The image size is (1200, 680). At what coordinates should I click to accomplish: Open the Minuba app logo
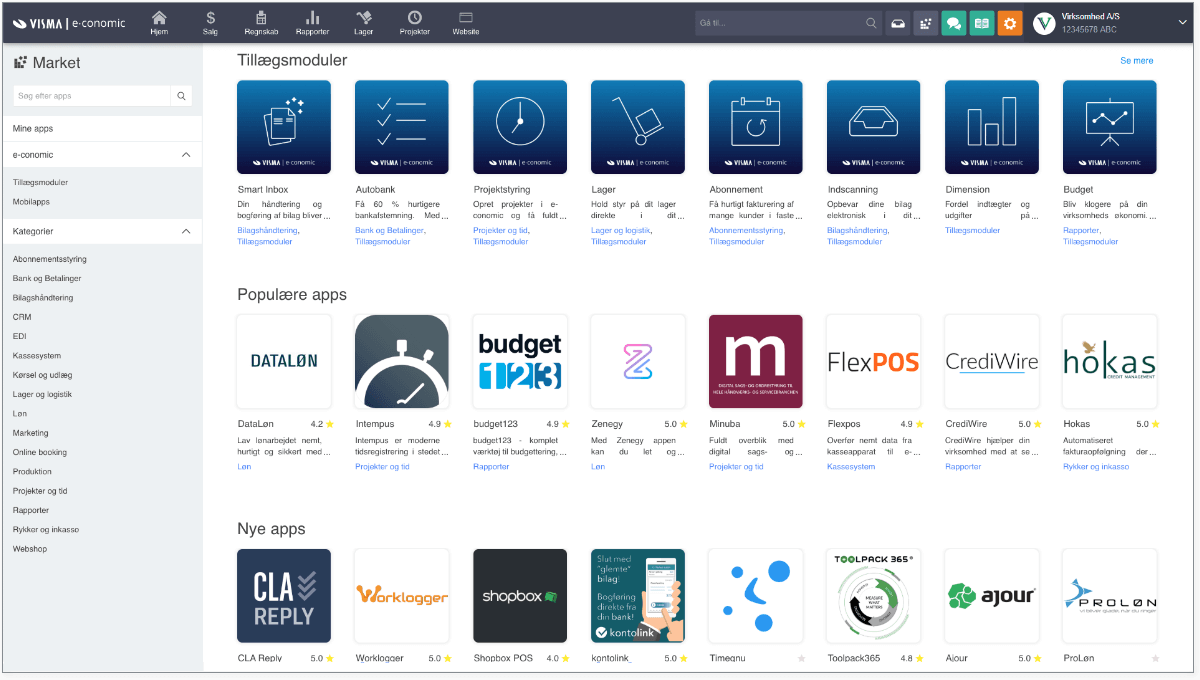756,362
